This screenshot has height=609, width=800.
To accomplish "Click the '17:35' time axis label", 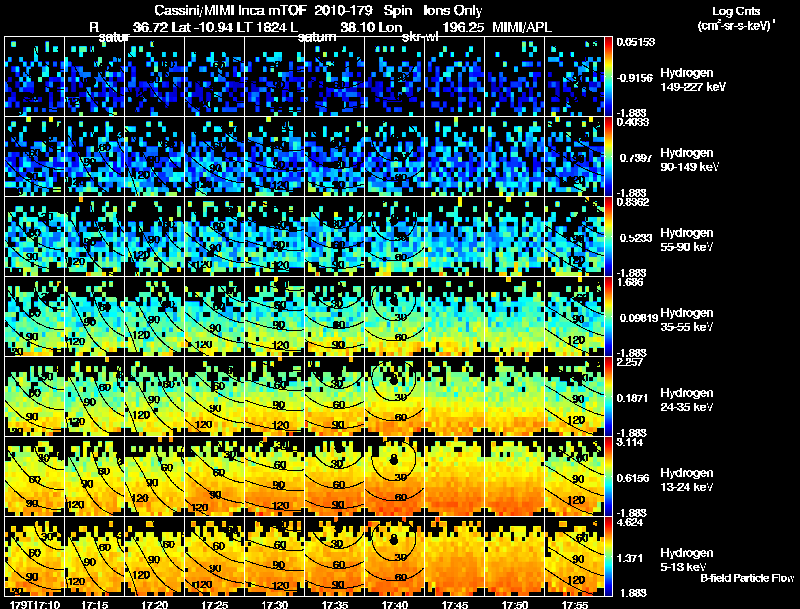I will 335,604.
